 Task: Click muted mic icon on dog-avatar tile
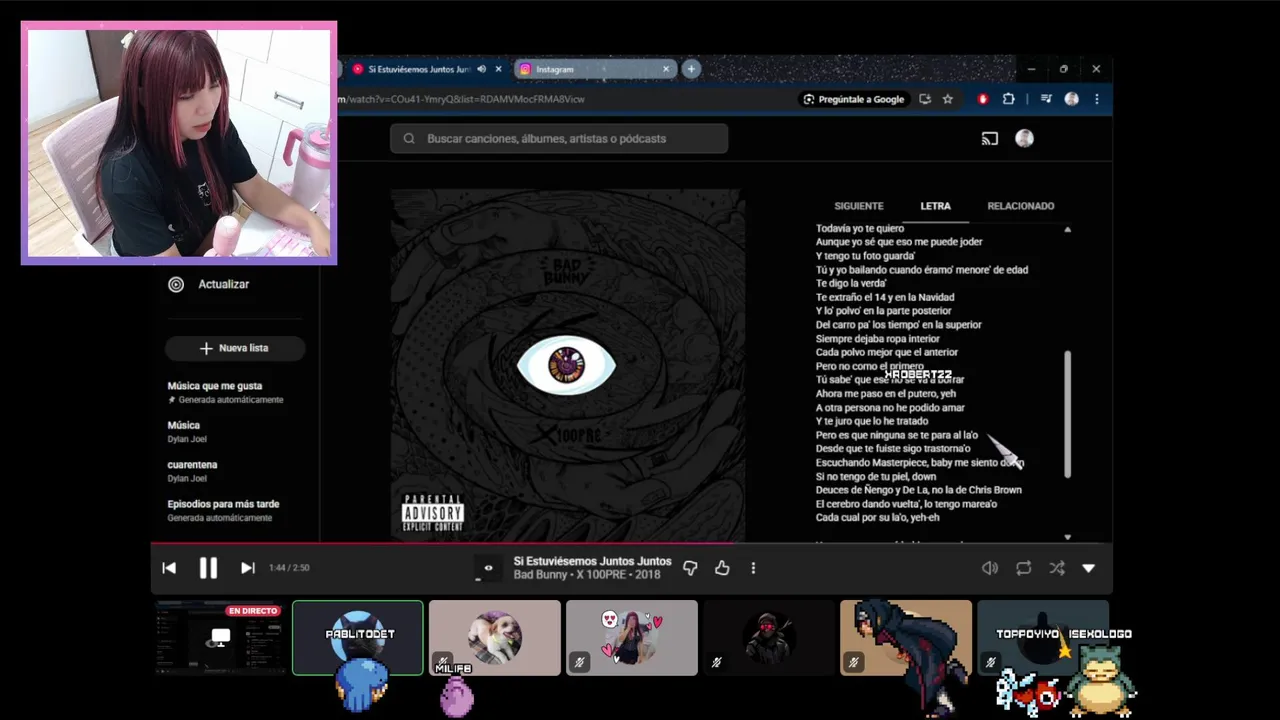pos(442,661)
